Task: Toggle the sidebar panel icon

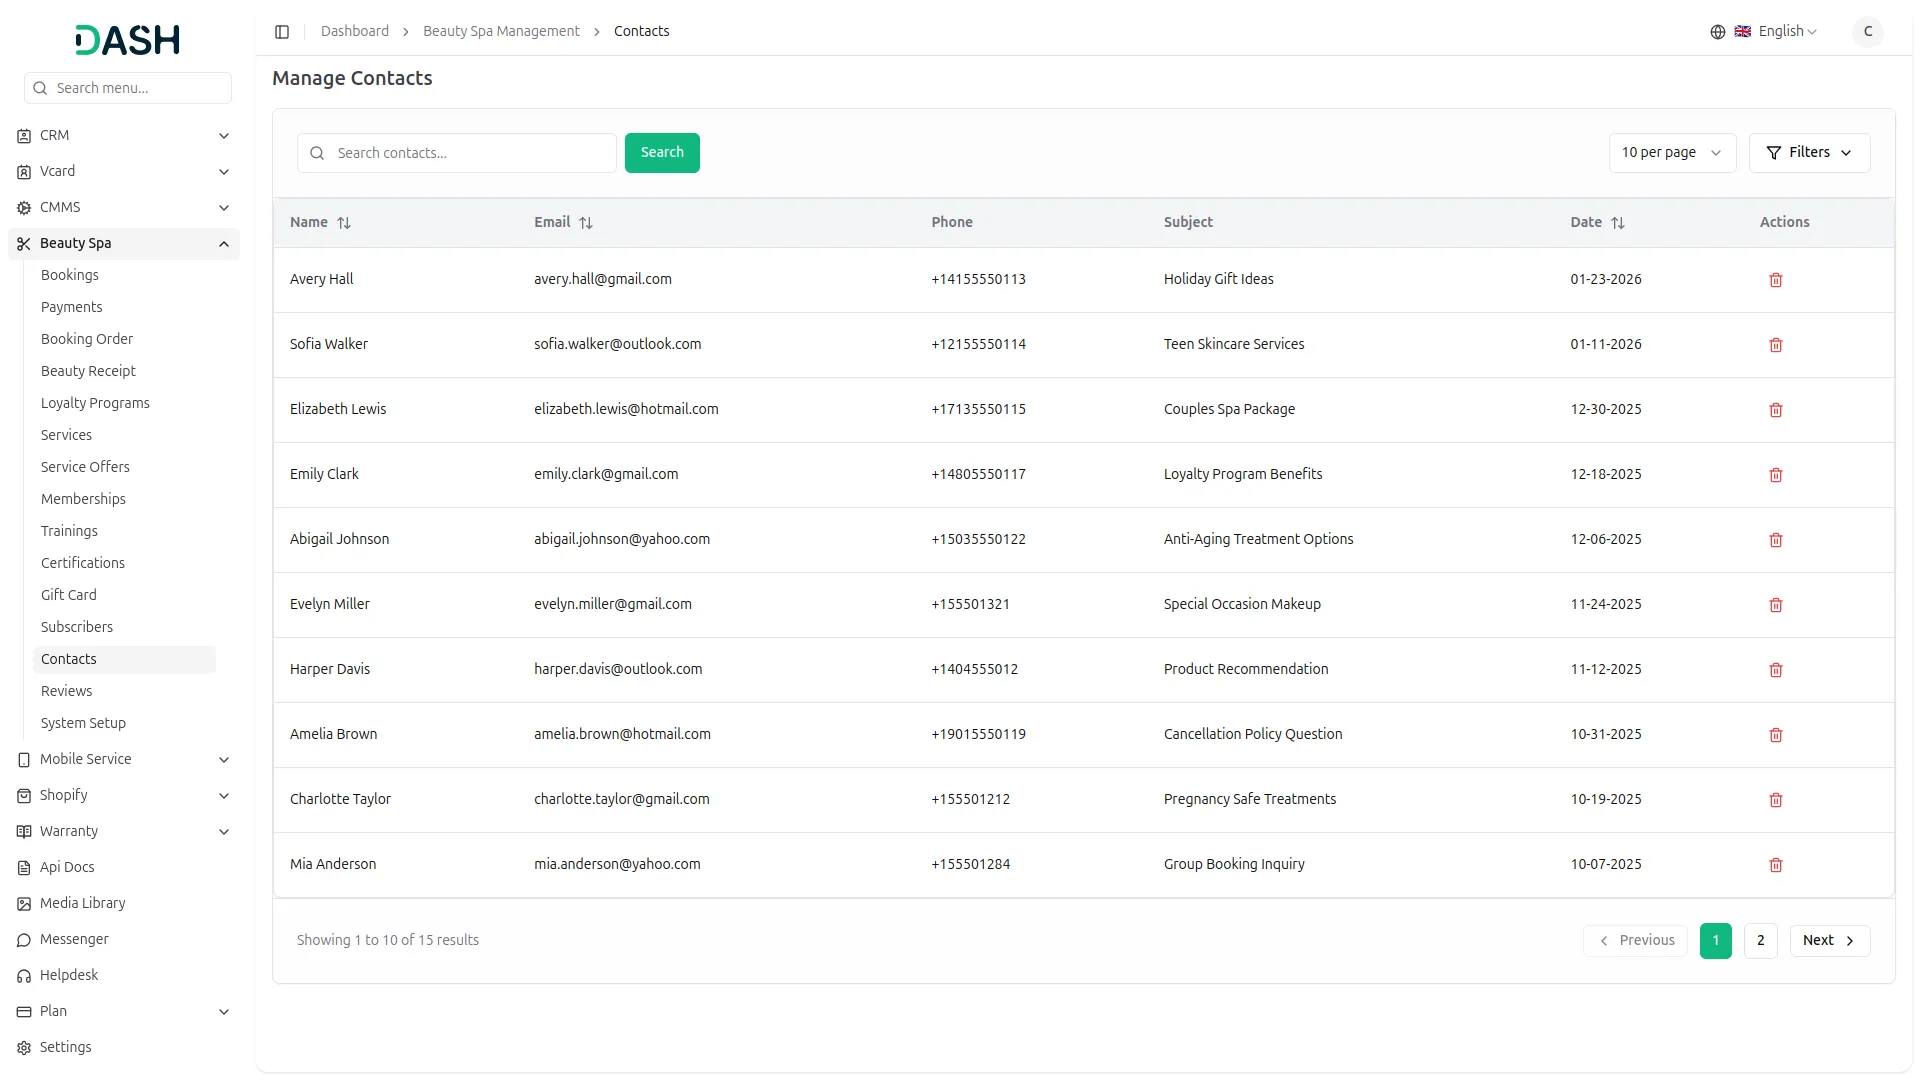Action: [x=282, y=32]
